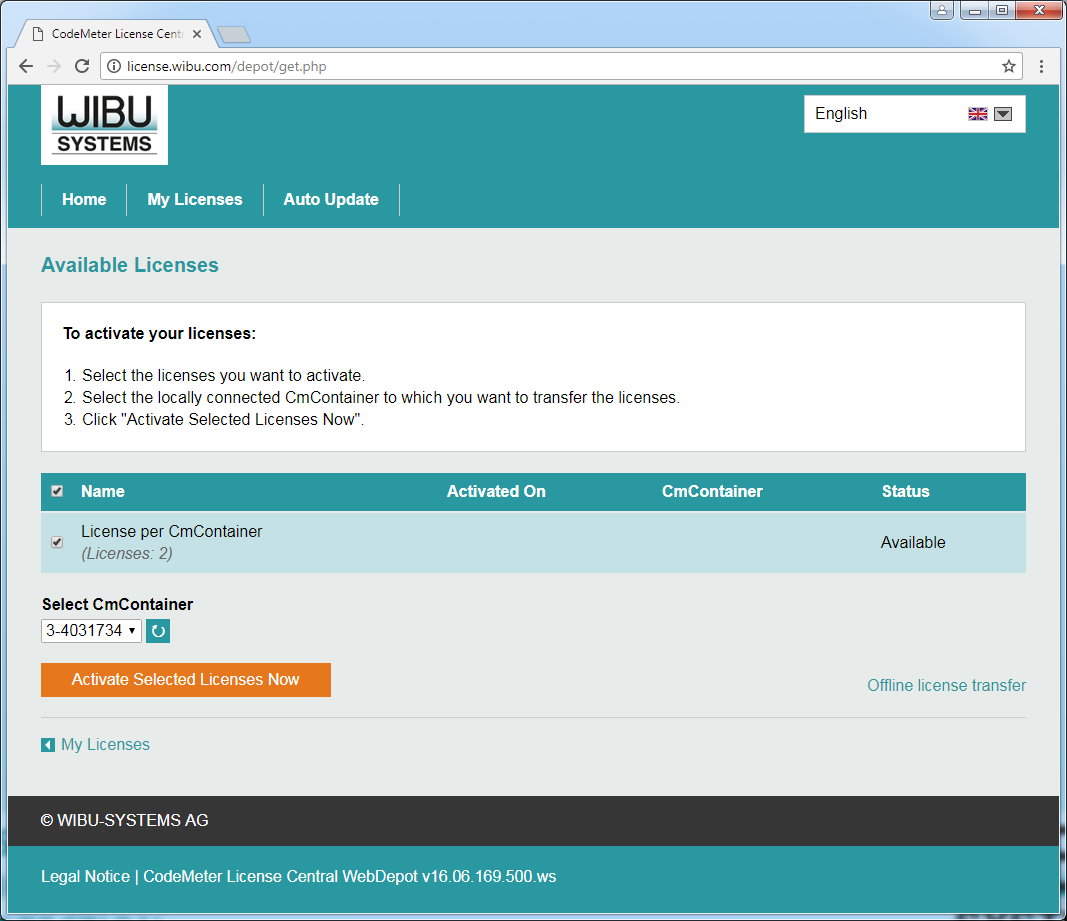Screen dimensions: 1067x921
Task: Refresh the CmContainer list
Action: pos(158,631)
